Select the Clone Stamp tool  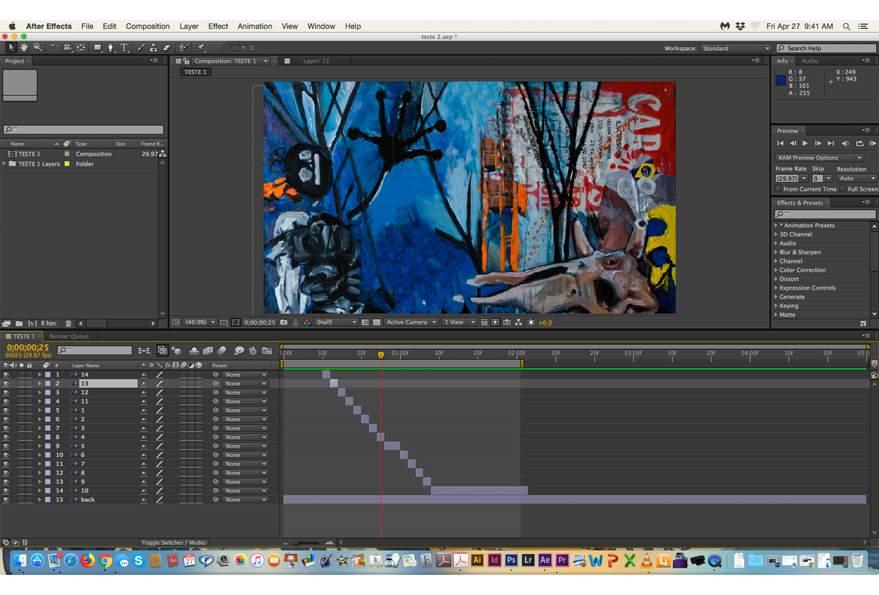tap(153, 48)
